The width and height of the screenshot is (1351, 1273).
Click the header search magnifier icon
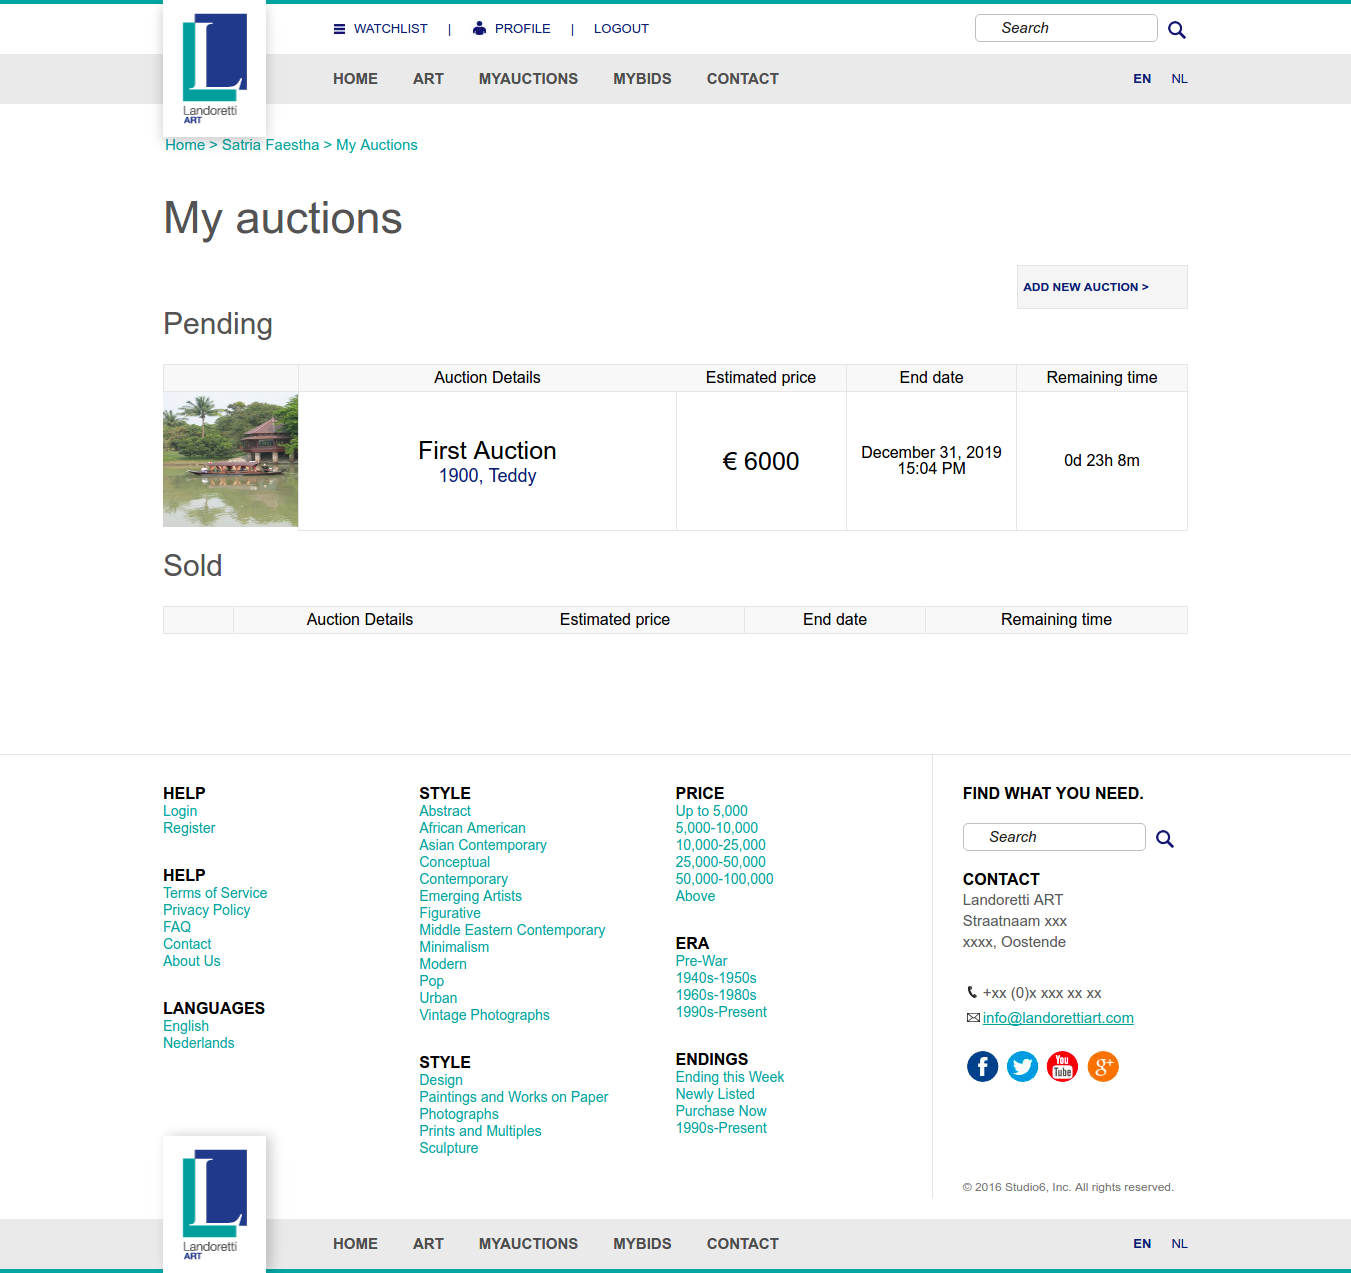click(1177, 30)
